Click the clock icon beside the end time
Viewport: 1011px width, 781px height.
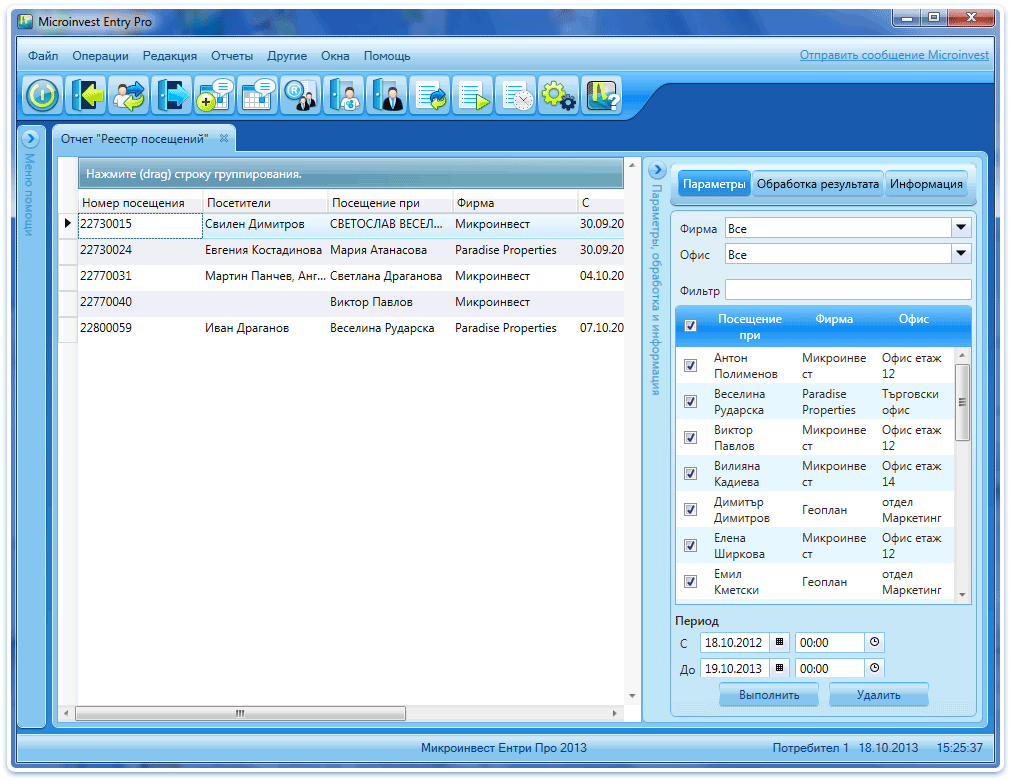point(874,667)
